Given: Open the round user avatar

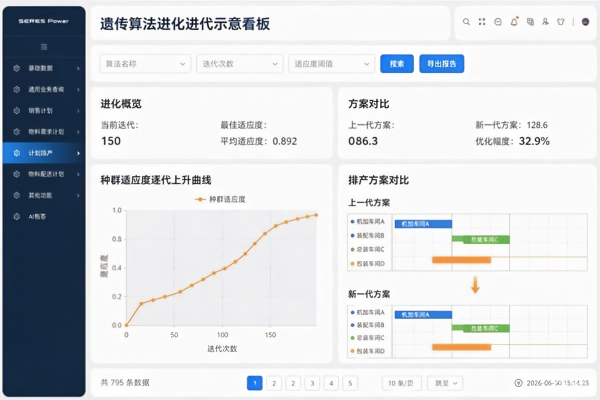Looking at the screenshot, I should point(585,22).
